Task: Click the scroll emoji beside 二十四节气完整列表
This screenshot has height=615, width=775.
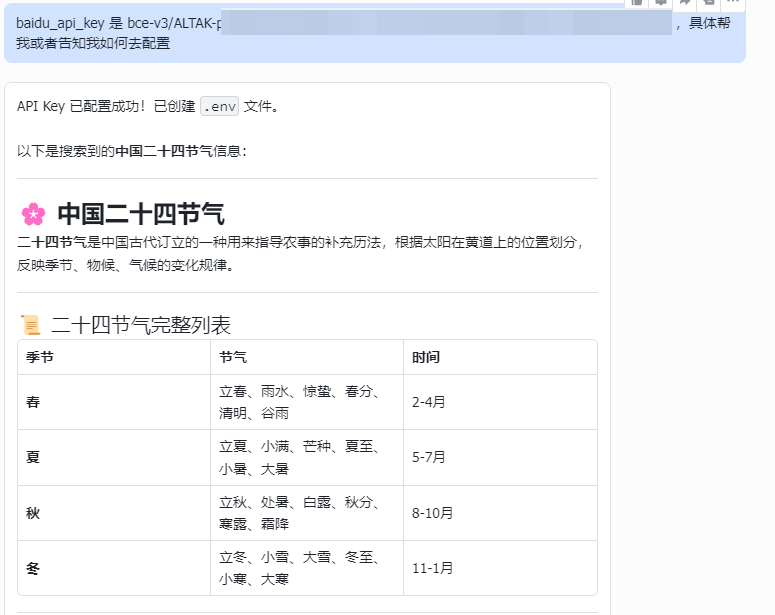Action: coord(31,325)
